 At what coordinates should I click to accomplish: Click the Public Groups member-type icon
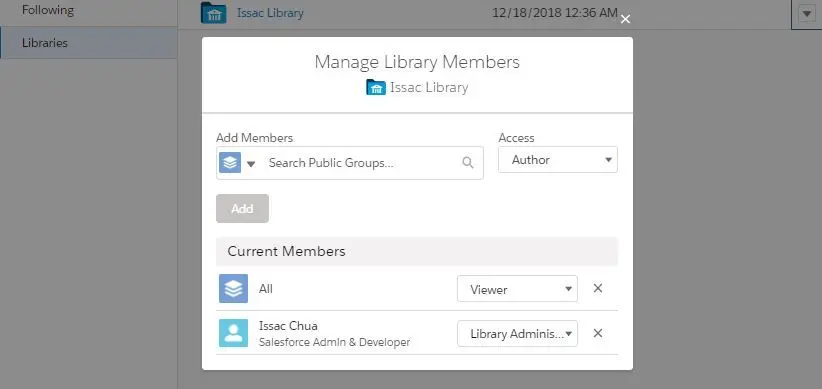tap(230, 163)
